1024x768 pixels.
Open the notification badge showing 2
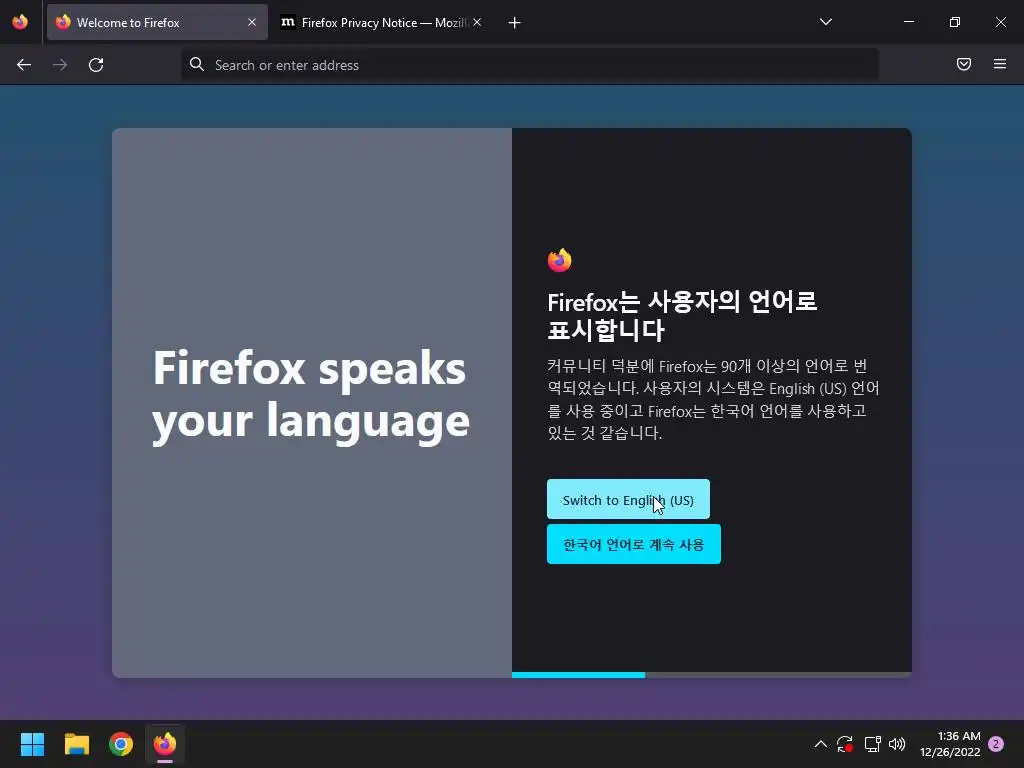[x=996, y=744]
